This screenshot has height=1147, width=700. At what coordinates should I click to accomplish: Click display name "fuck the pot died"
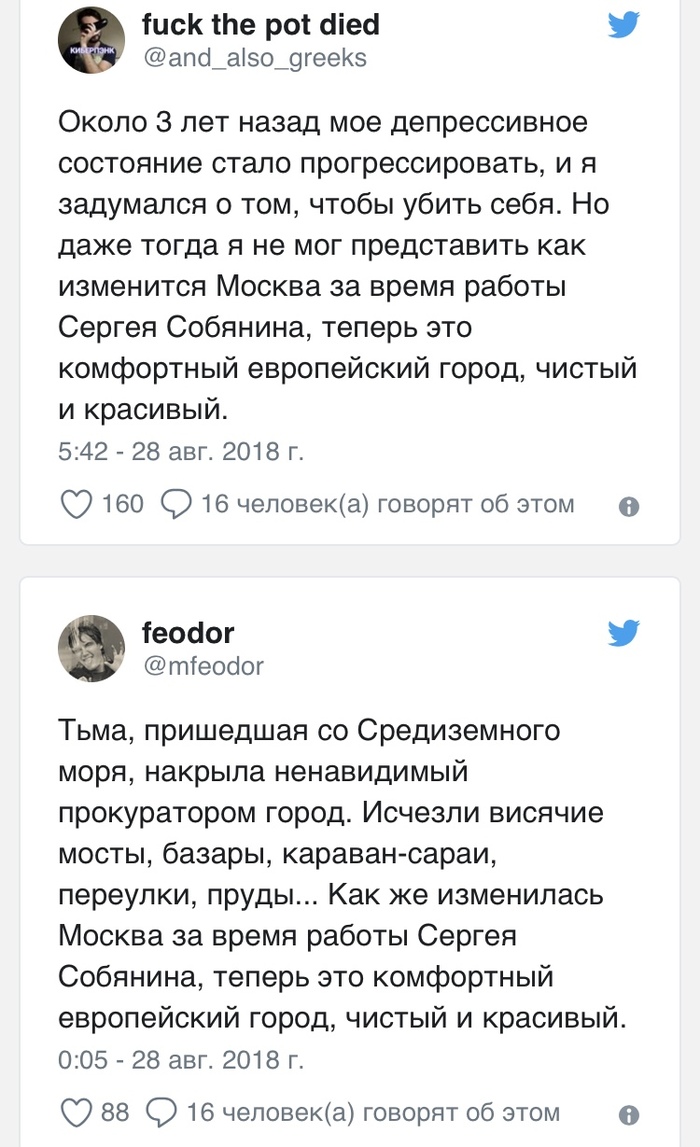coord(261,24)
